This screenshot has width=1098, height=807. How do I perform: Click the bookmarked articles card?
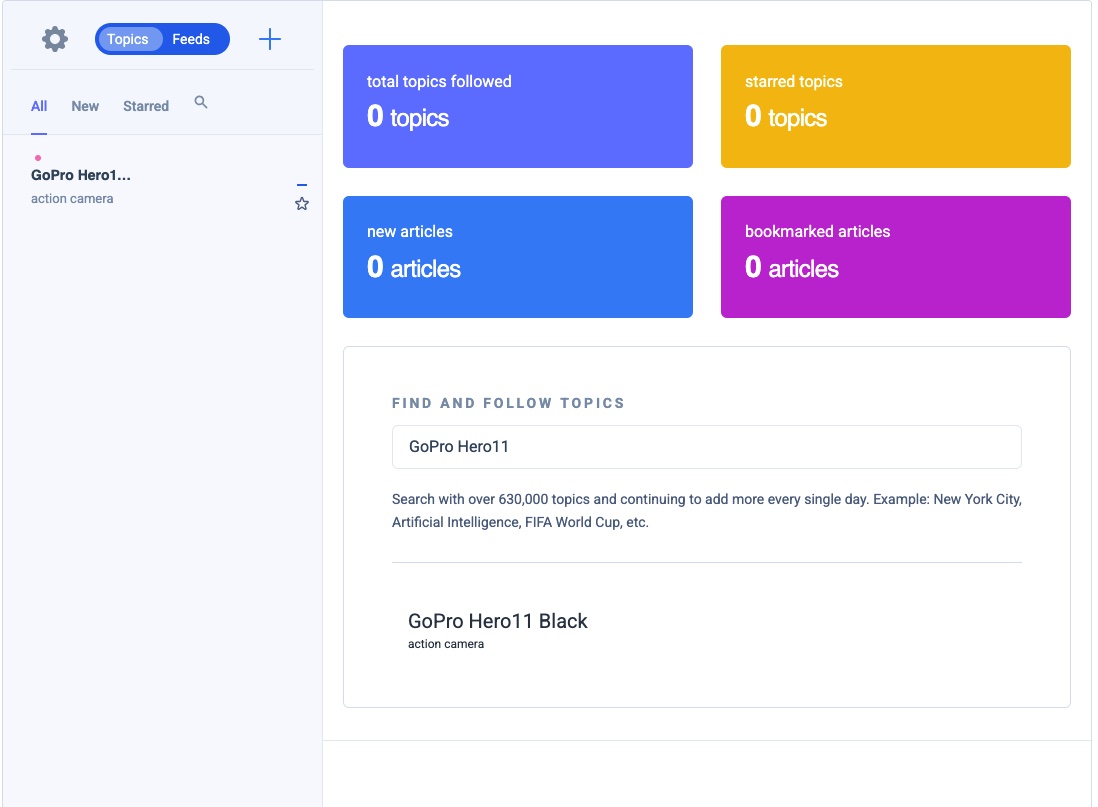pyautogui.click(x=896, y=257)
